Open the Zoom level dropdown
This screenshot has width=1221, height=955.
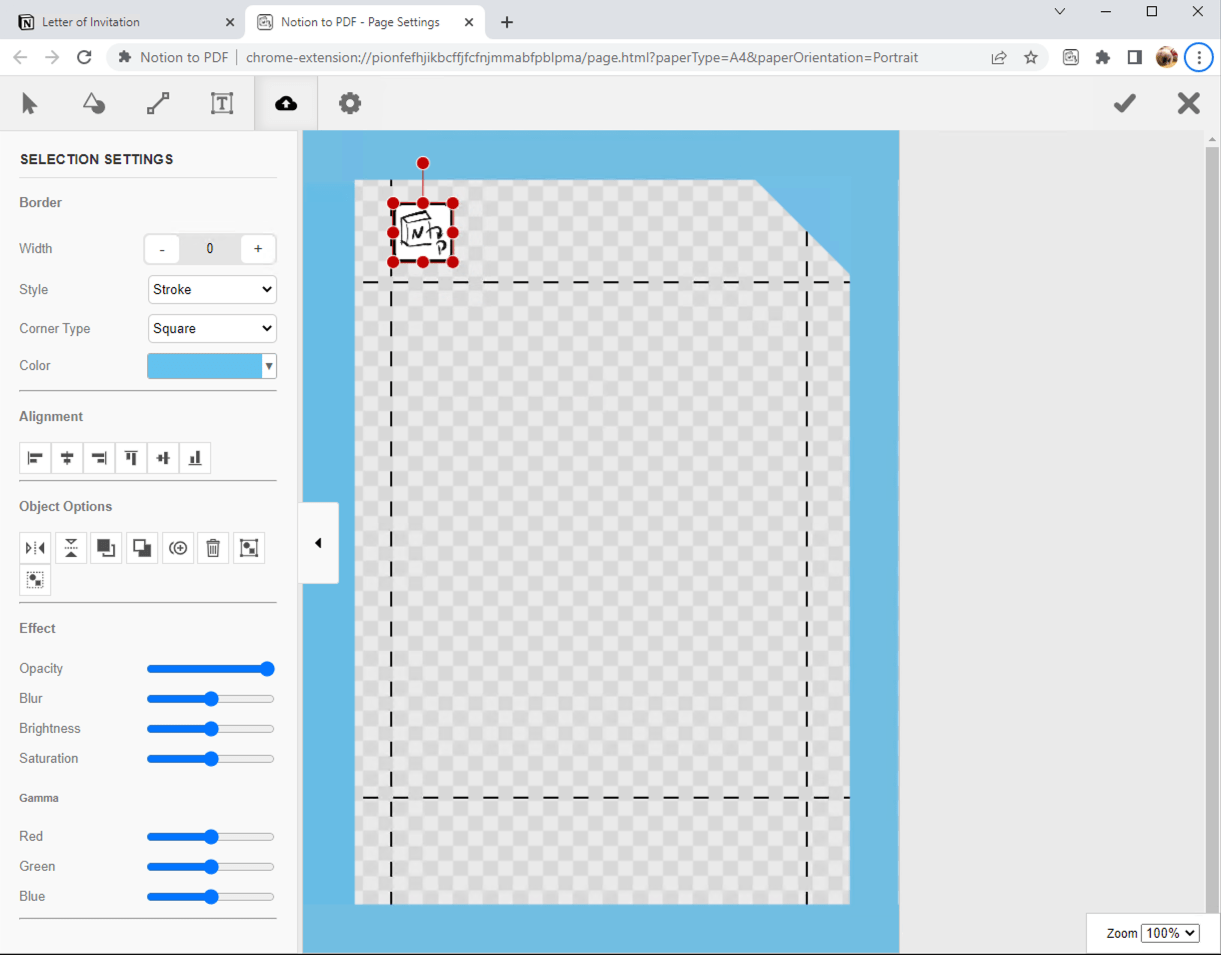click(1170, 932)
